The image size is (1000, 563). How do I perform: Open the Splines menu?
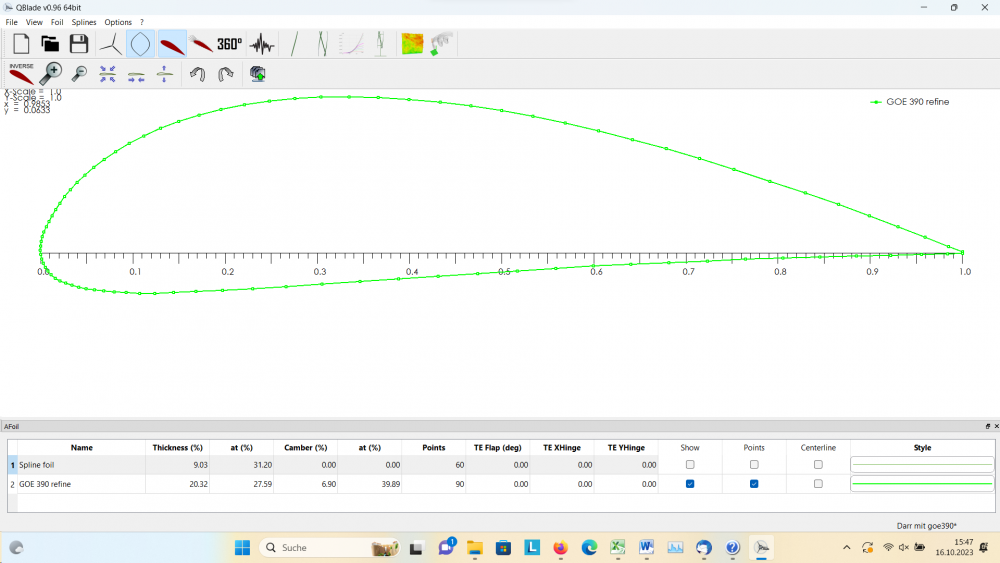[84, 22]
